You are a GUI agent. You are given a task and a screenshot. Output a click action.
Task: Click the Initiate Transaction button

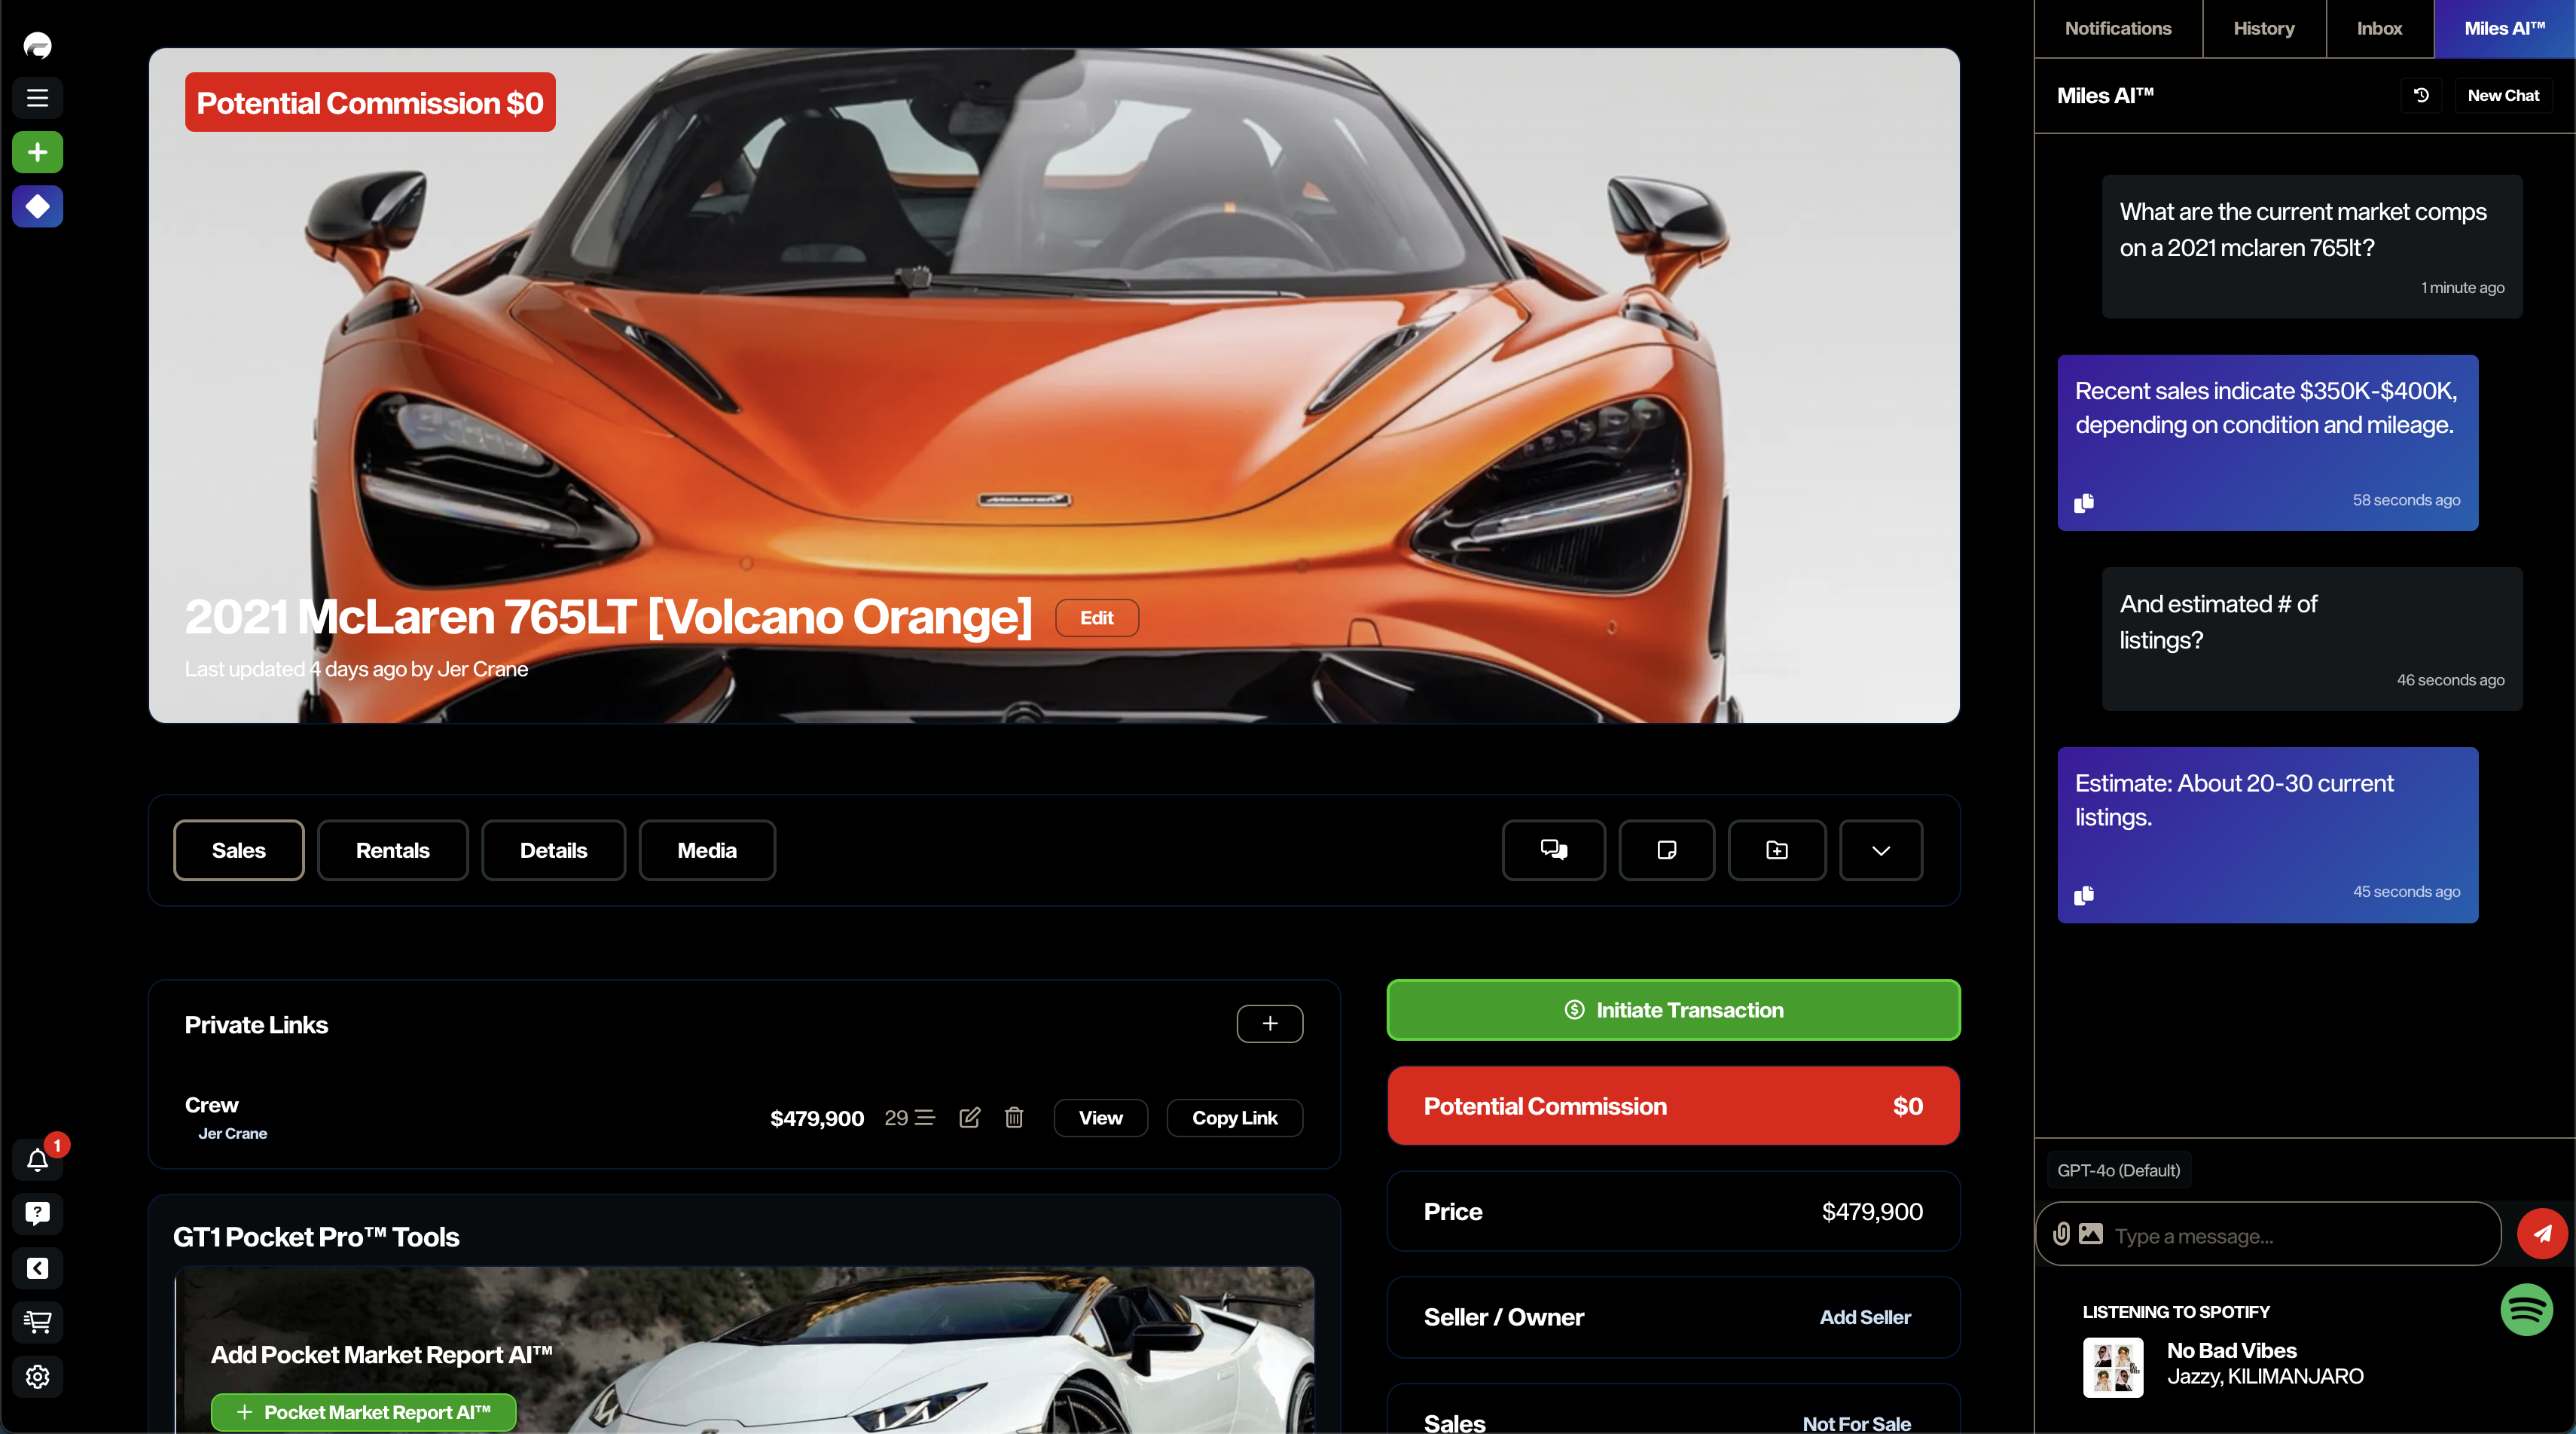coord(1673,1010)
